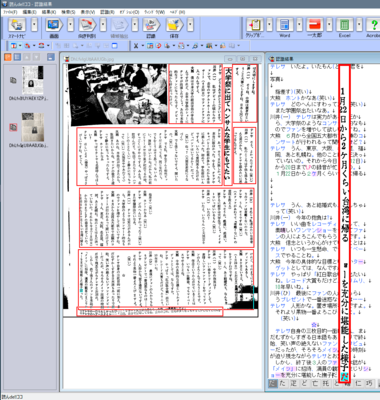This screenshot has height=400, width=380.
Task: Select the second brownish page thumbnail
Action: pyautogui.click(x=33, y=127)
